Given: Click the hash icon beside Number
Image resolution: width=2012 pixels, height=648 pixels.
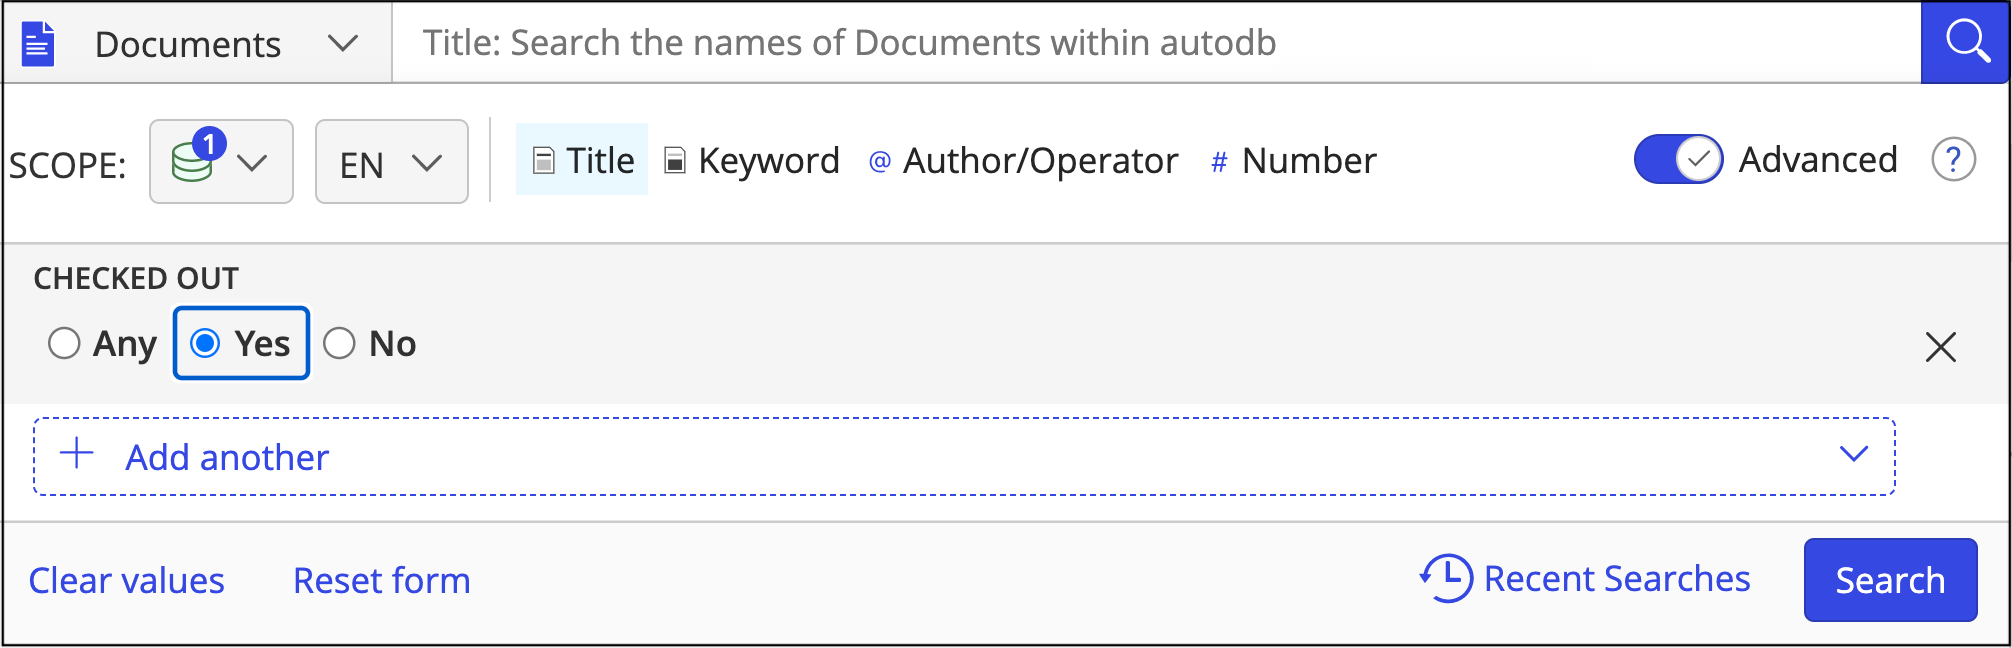Looking at the screenshot, I should (1219, 162).
